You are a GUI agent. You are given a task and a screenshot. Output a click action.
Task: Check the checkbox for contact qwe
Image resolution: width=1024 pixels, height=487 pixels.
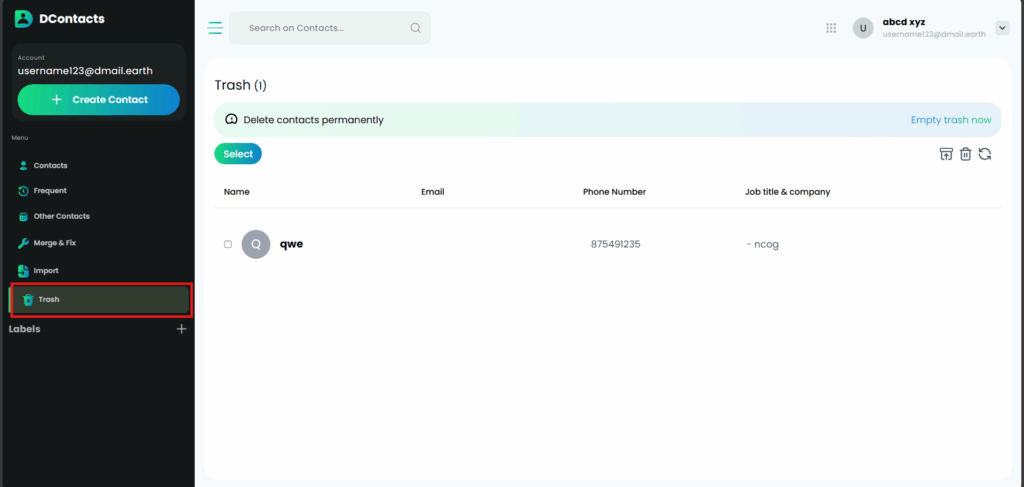tap(228, 244)
